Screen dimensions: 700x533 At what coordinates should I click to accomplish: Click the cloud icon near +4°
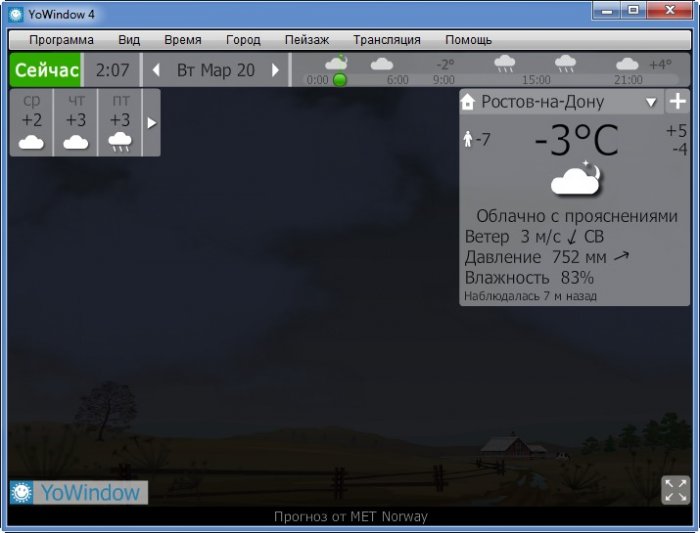pyautogui.click(x=627, y=64)
